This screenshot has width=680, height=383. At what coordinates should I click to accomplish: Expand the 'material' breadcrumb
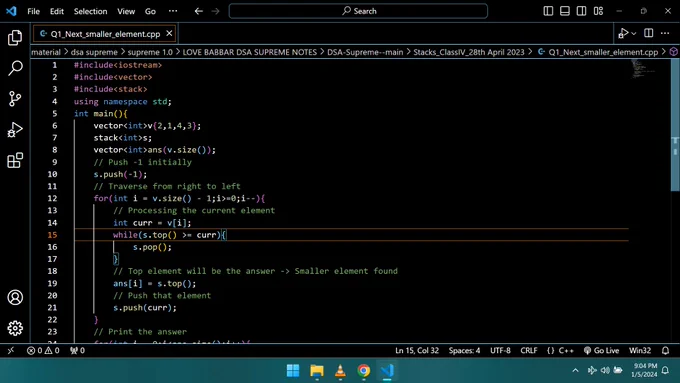(x=46, y=52)
